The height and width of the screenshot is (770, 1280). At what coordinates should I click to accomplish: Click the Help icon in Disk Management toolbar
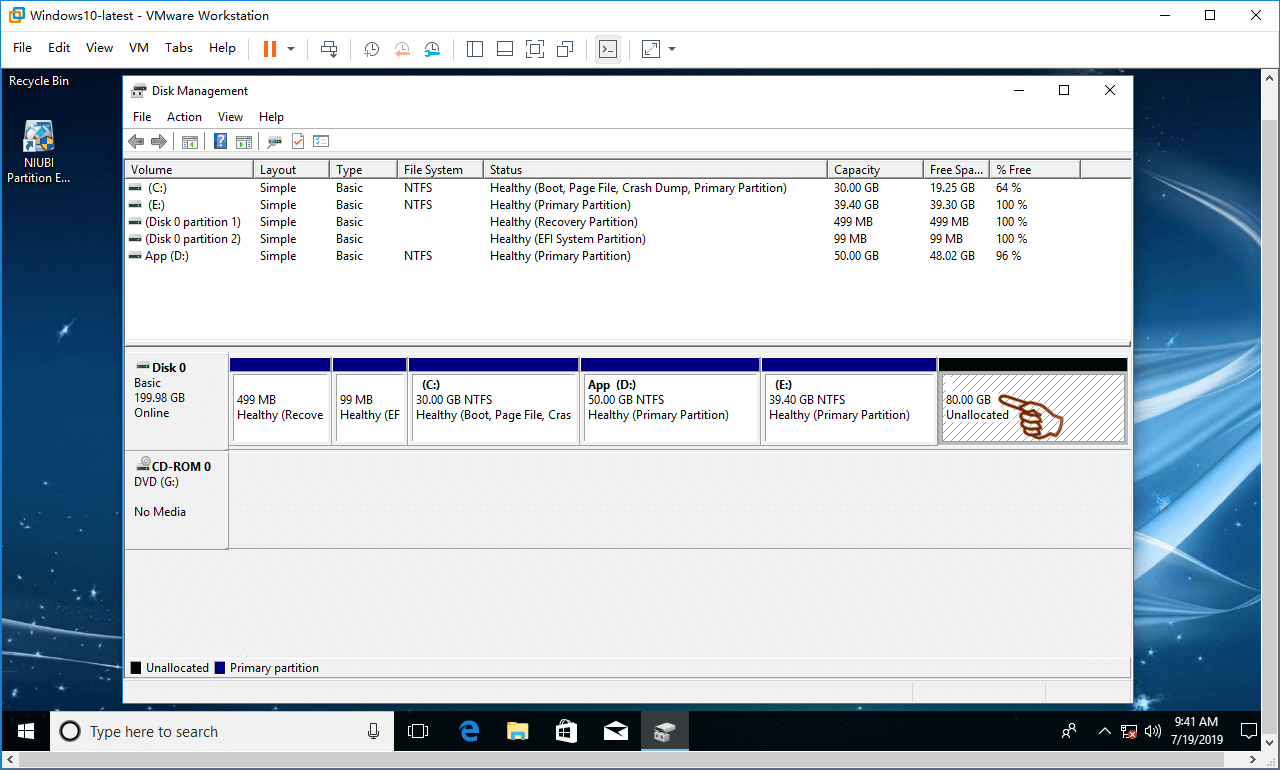(x=220, y=142)
